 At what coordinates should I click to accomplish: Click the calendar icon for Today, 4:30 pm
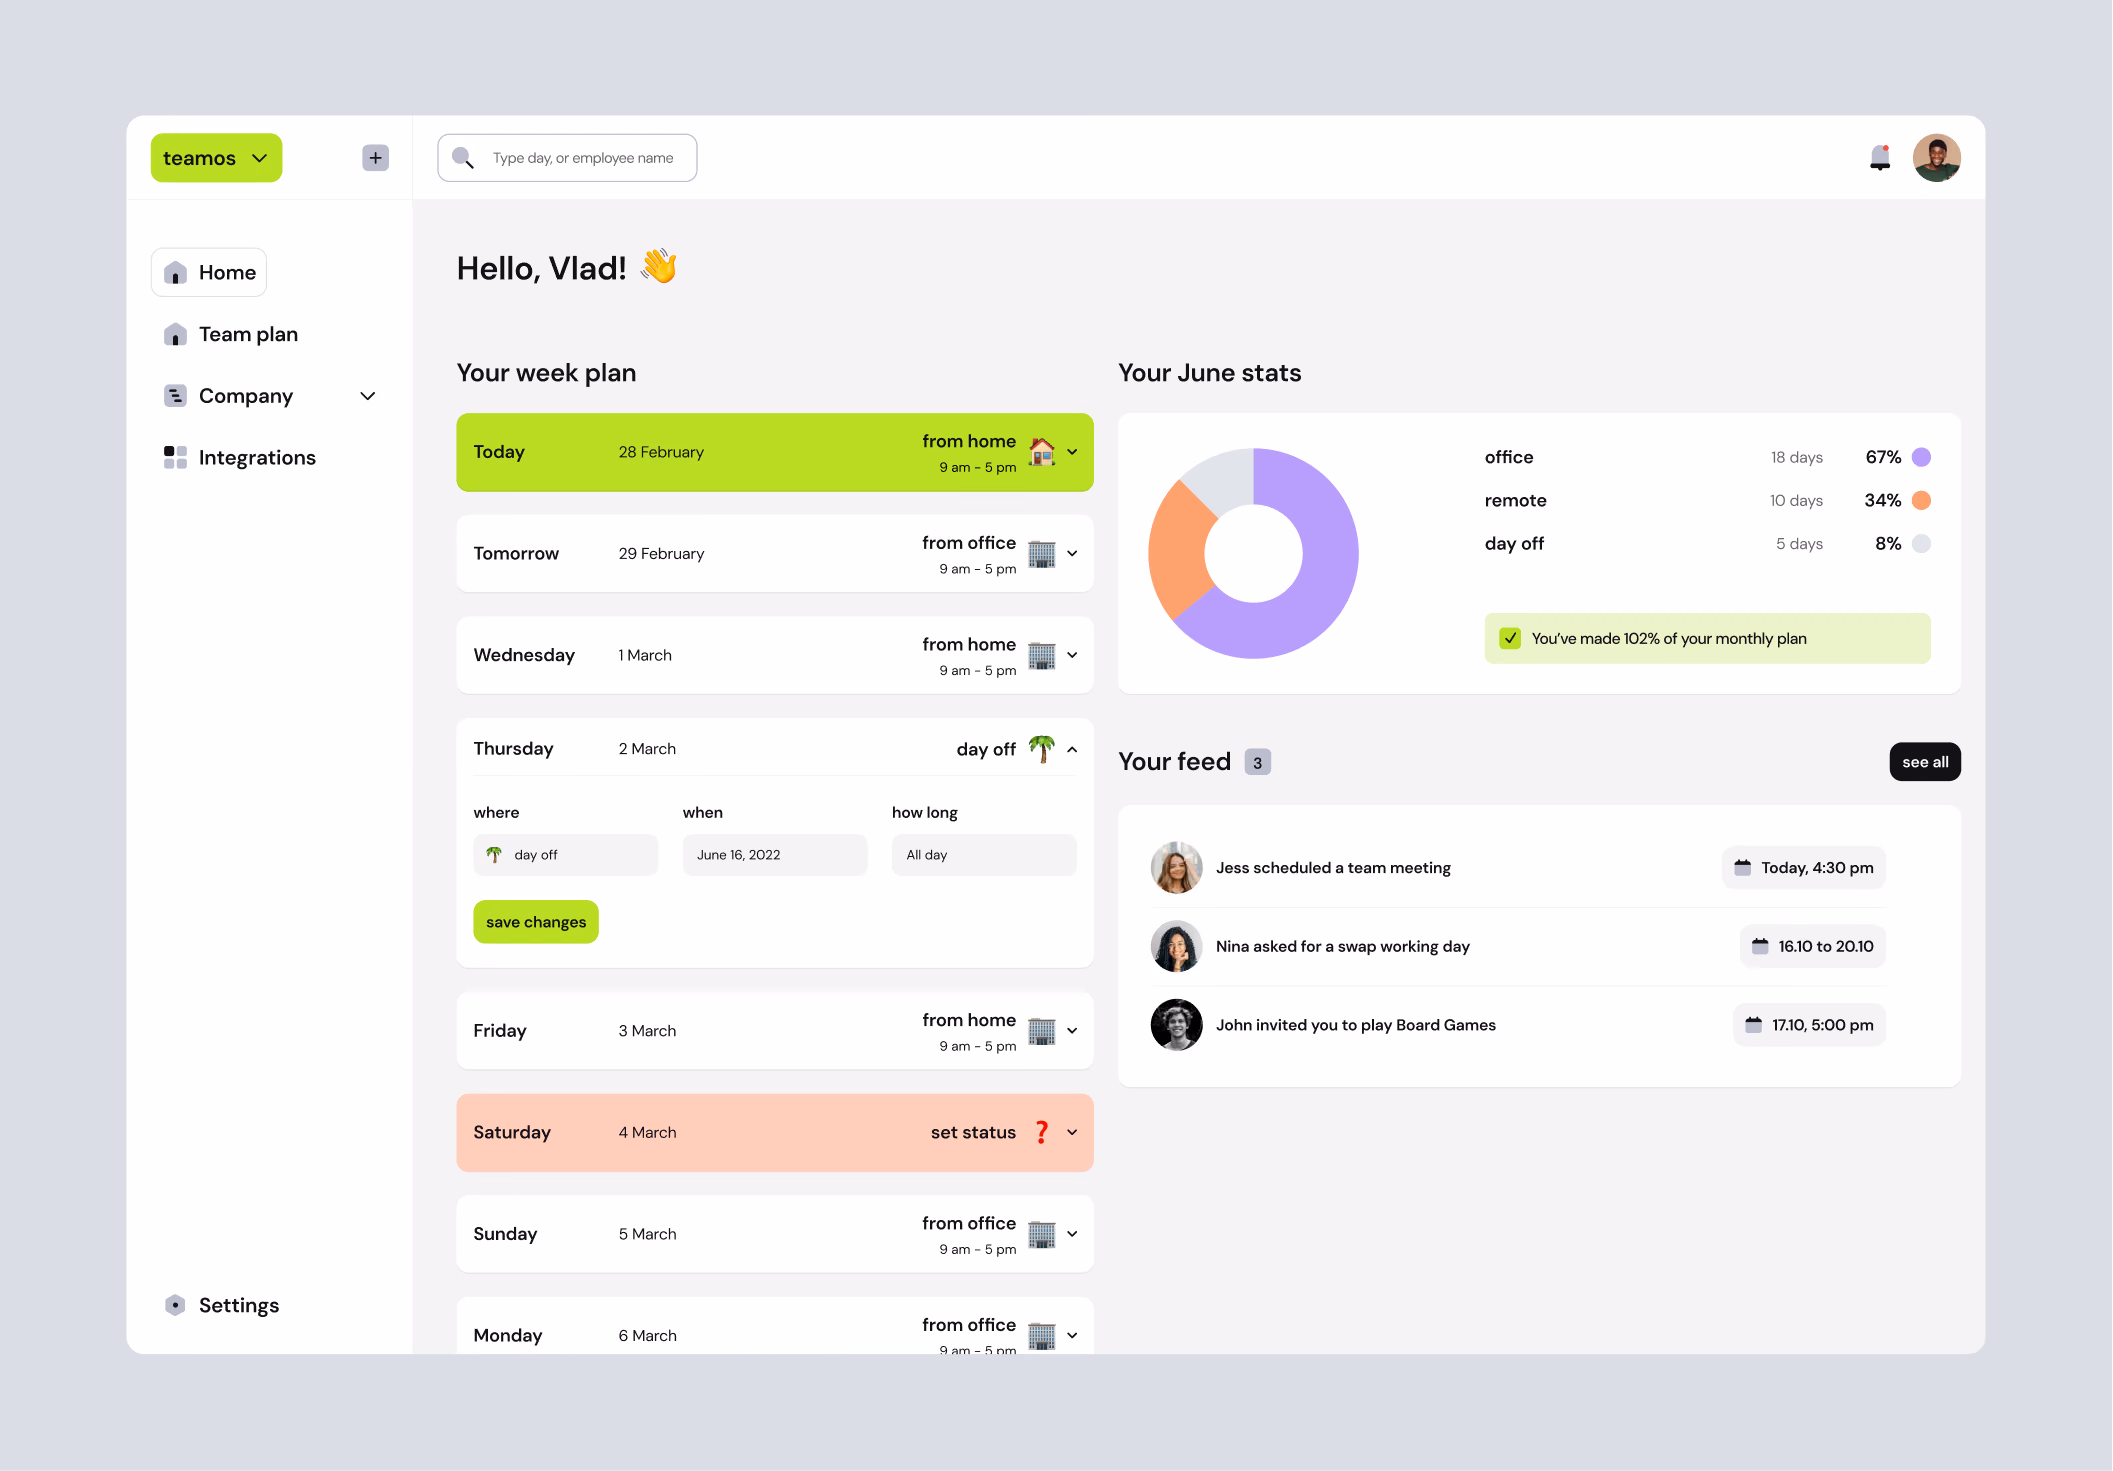click(x=1742, y=868)
